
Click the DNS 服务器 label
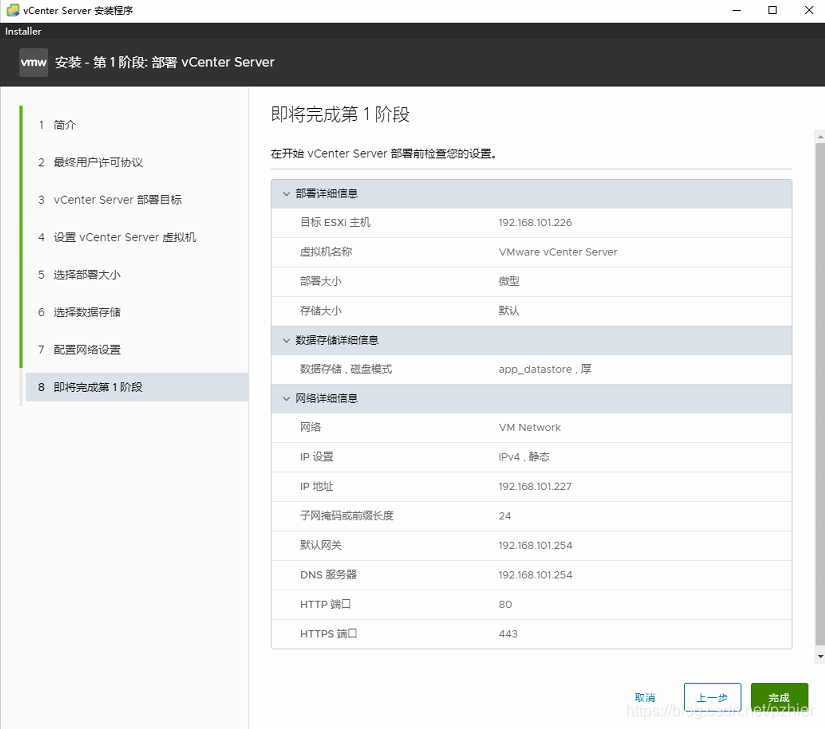[x=328, y=575]
